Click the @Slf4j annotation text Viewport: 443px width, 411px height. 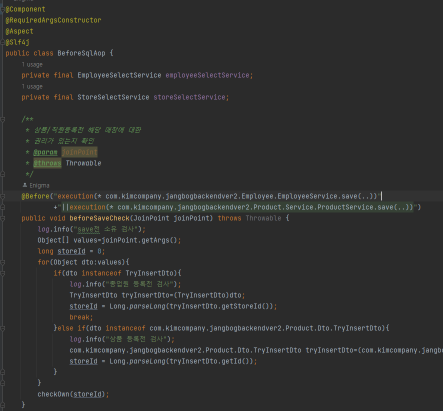17,42
